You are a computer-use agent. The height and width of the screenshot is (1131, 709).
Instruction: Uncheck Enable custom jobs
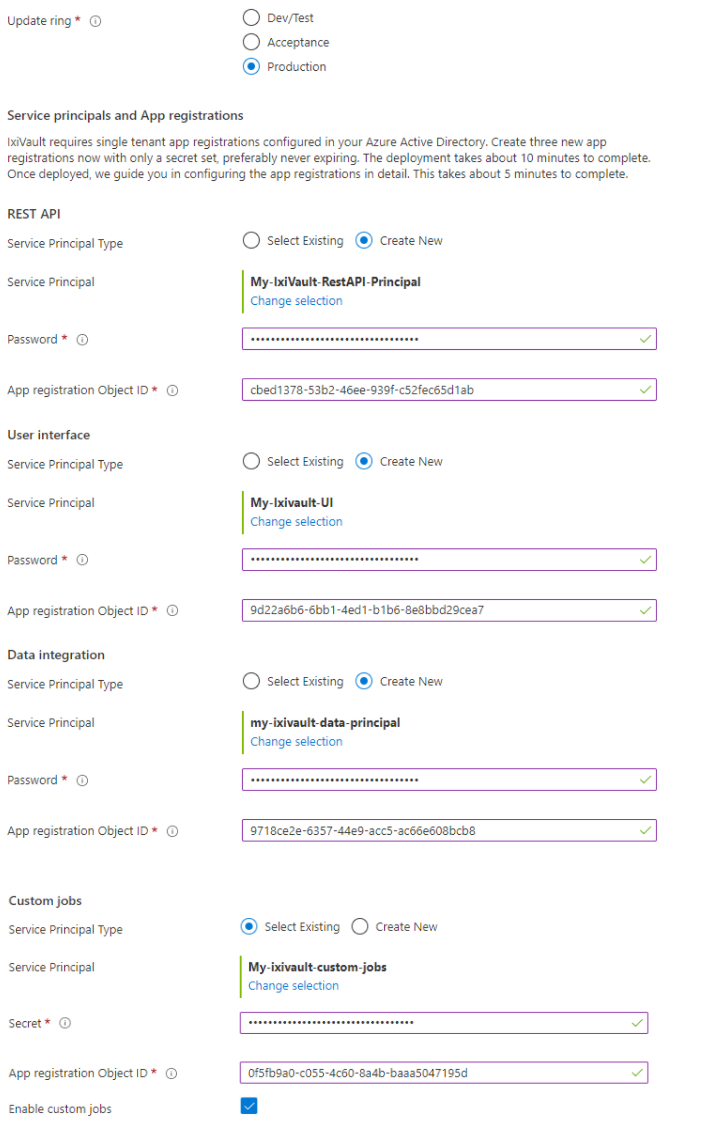[x=249, y=1105]
